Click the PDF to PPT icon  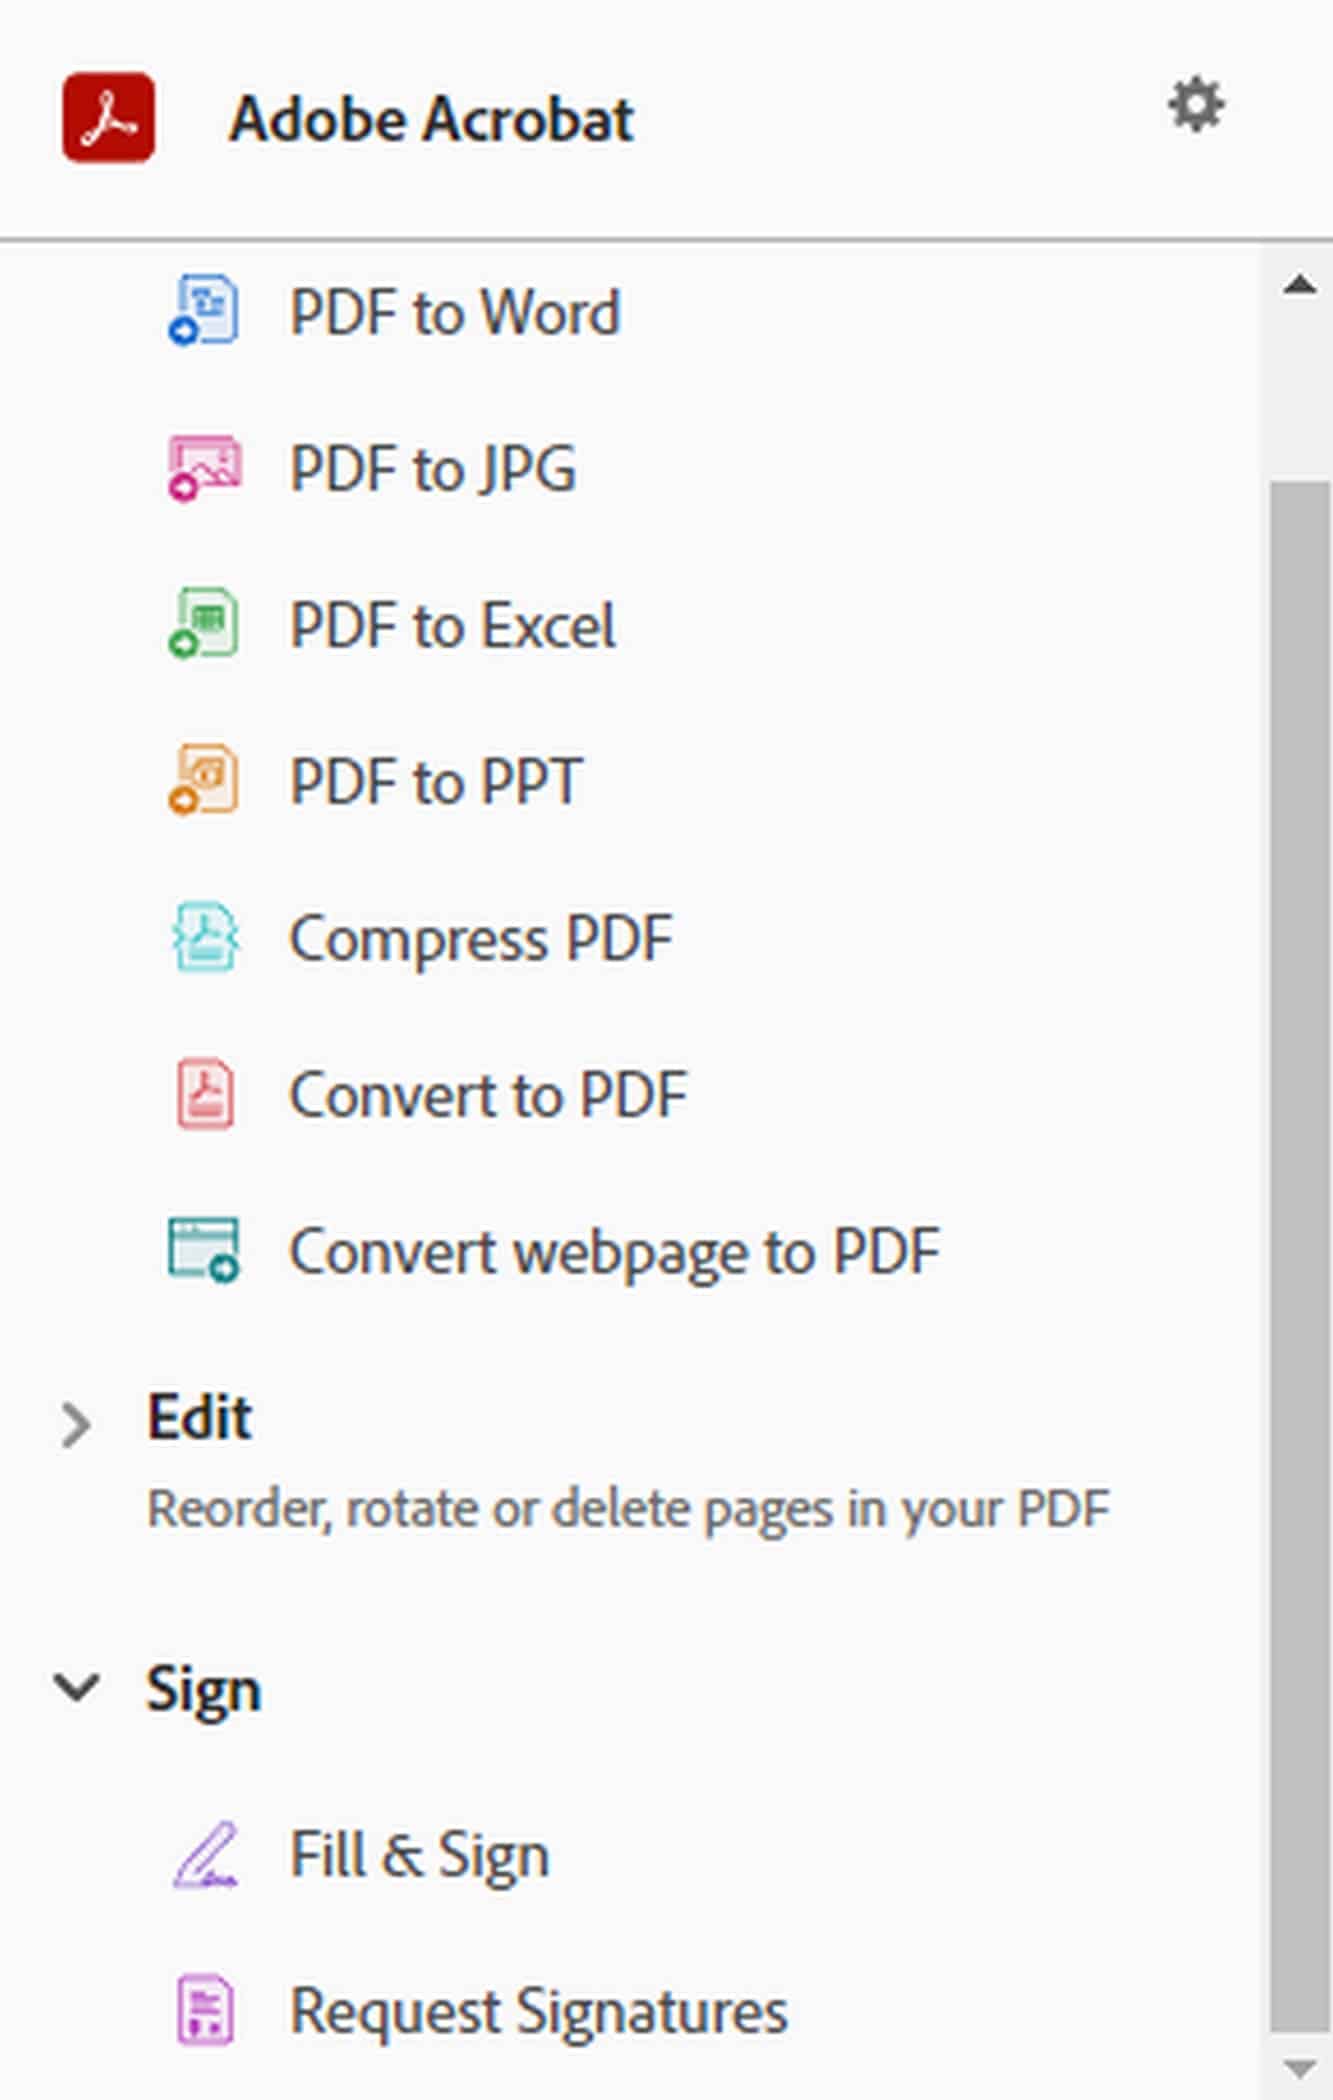click(204, 780)
